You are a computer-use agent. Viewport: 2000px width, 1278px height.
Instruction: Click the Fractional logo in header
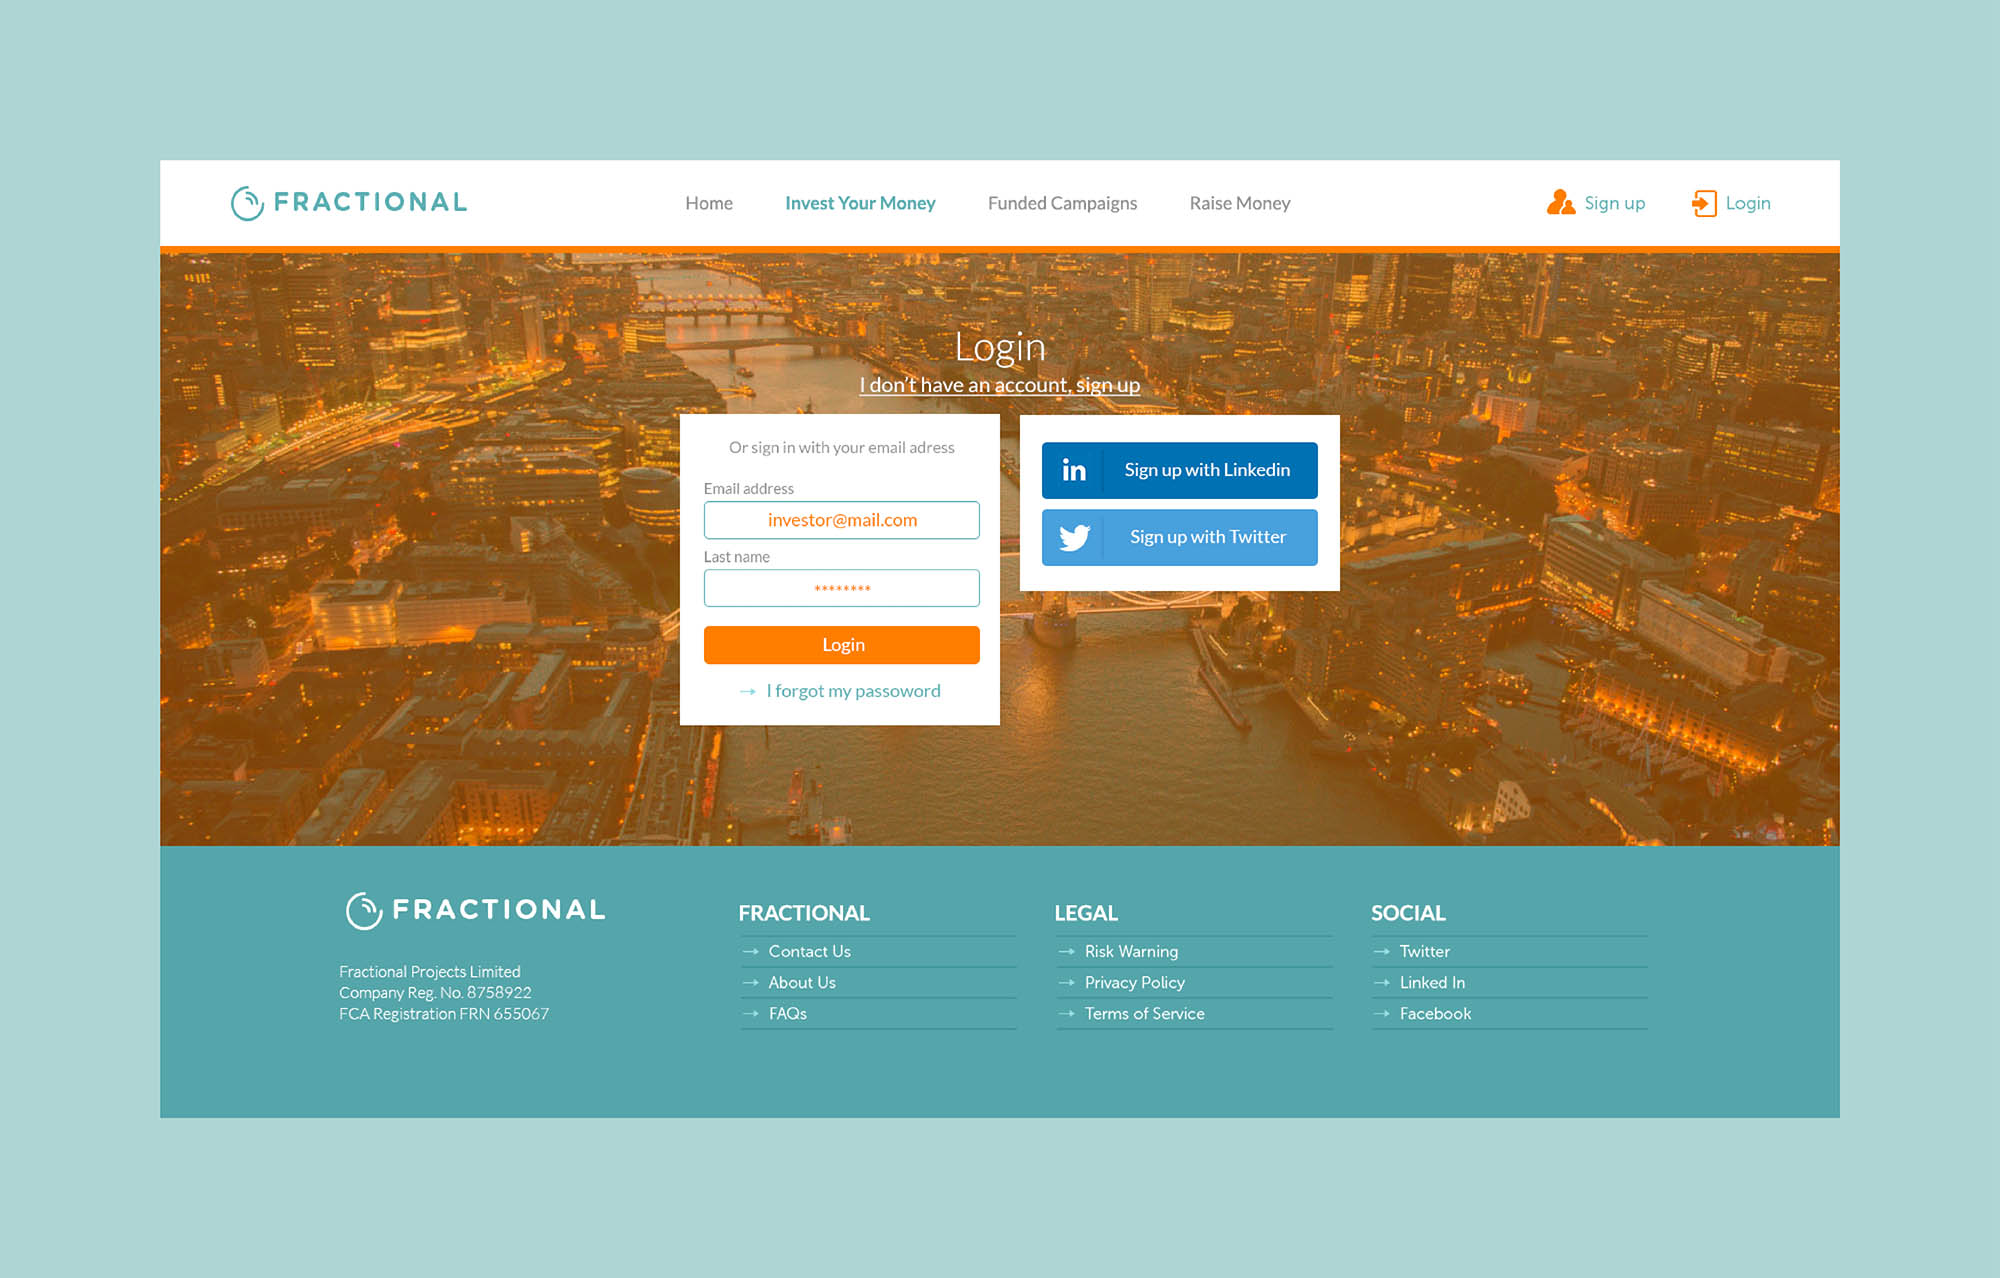click(349, 203)
